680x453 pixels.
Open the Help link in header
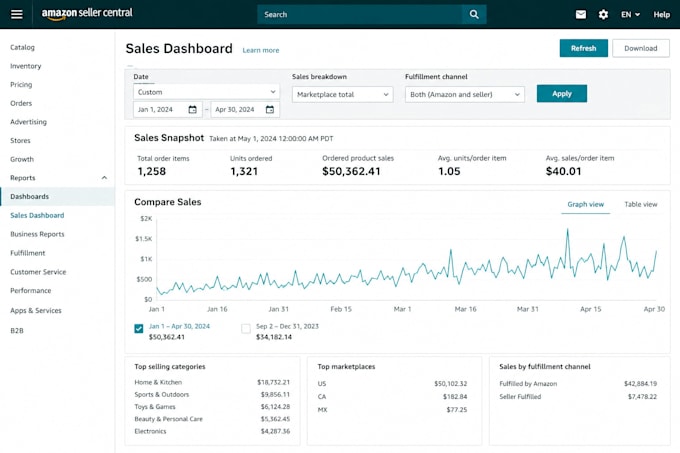[x=661, y=14]
